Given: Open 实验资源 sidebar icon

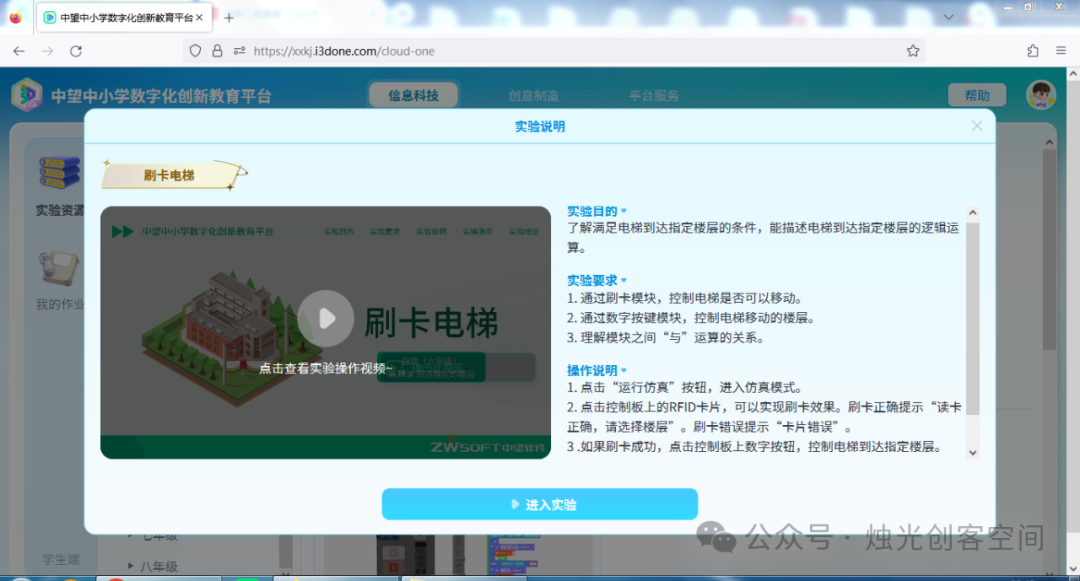Looking at the screenshot, I should pos(60,173).
